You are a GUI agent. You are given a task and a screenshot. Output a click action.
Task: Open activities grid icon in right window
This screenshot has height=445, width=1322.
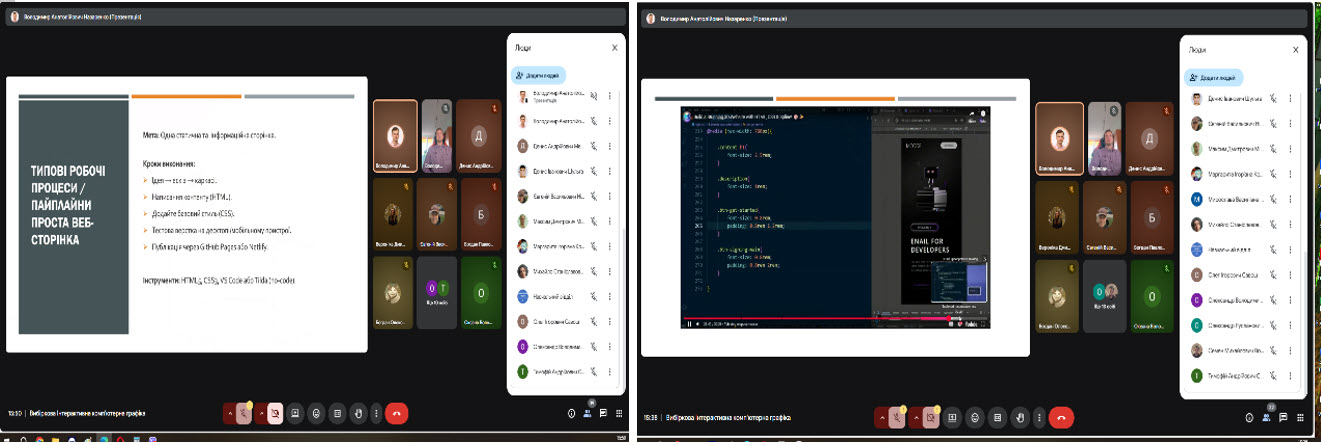pyautogui.click(x=1301, y=417)
